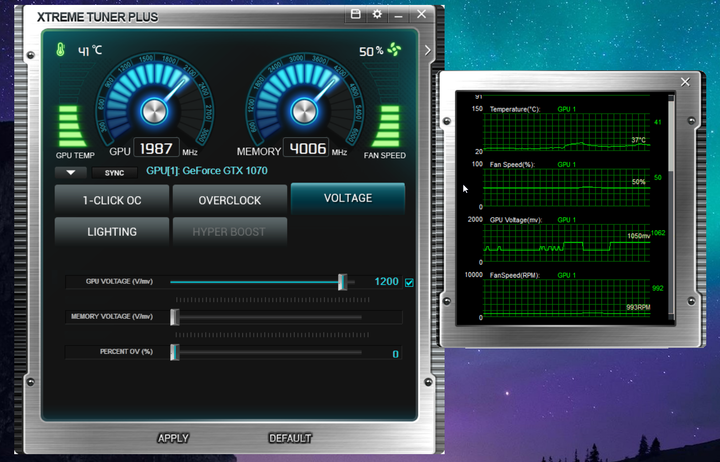
Task: Click the memory clock gauge dial
Action: tap(304, 111)
